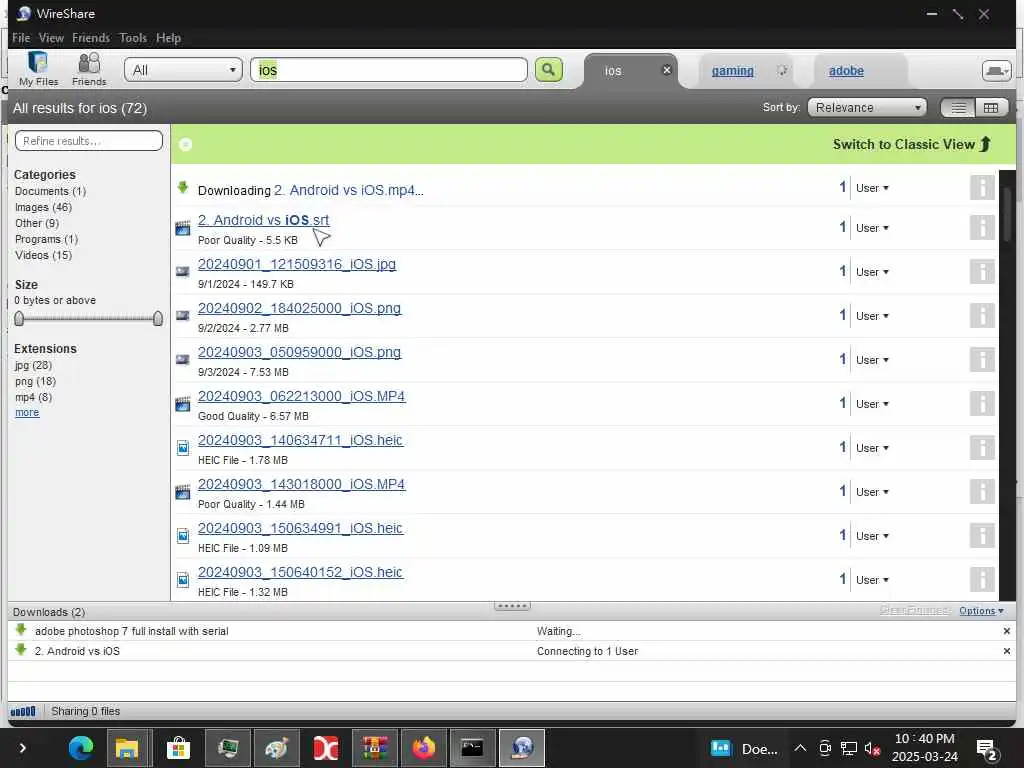Open Microsoft Edge from taskbar

tap(80, 748)
